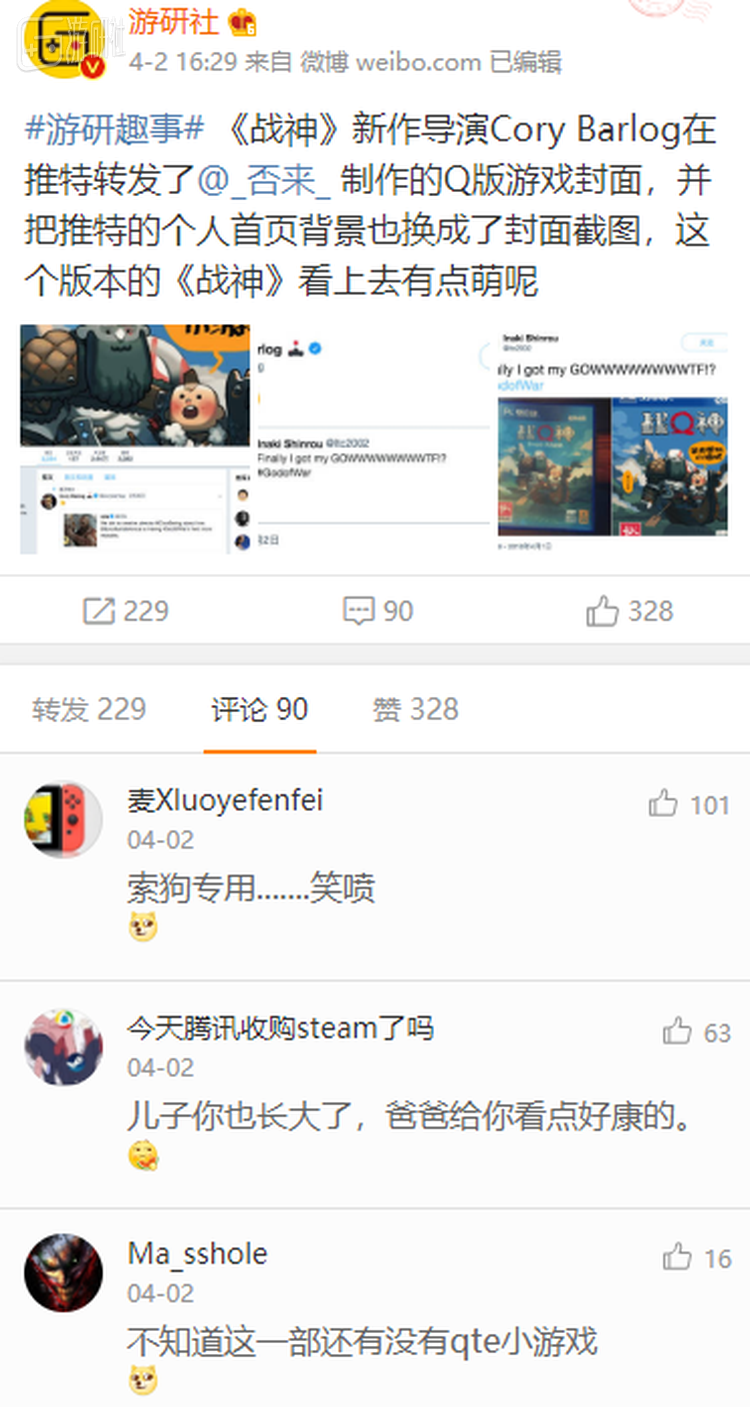Select the 评论 90 tab
The height and width of the screenshot is (1407, 750).
(x=260, y=709)
